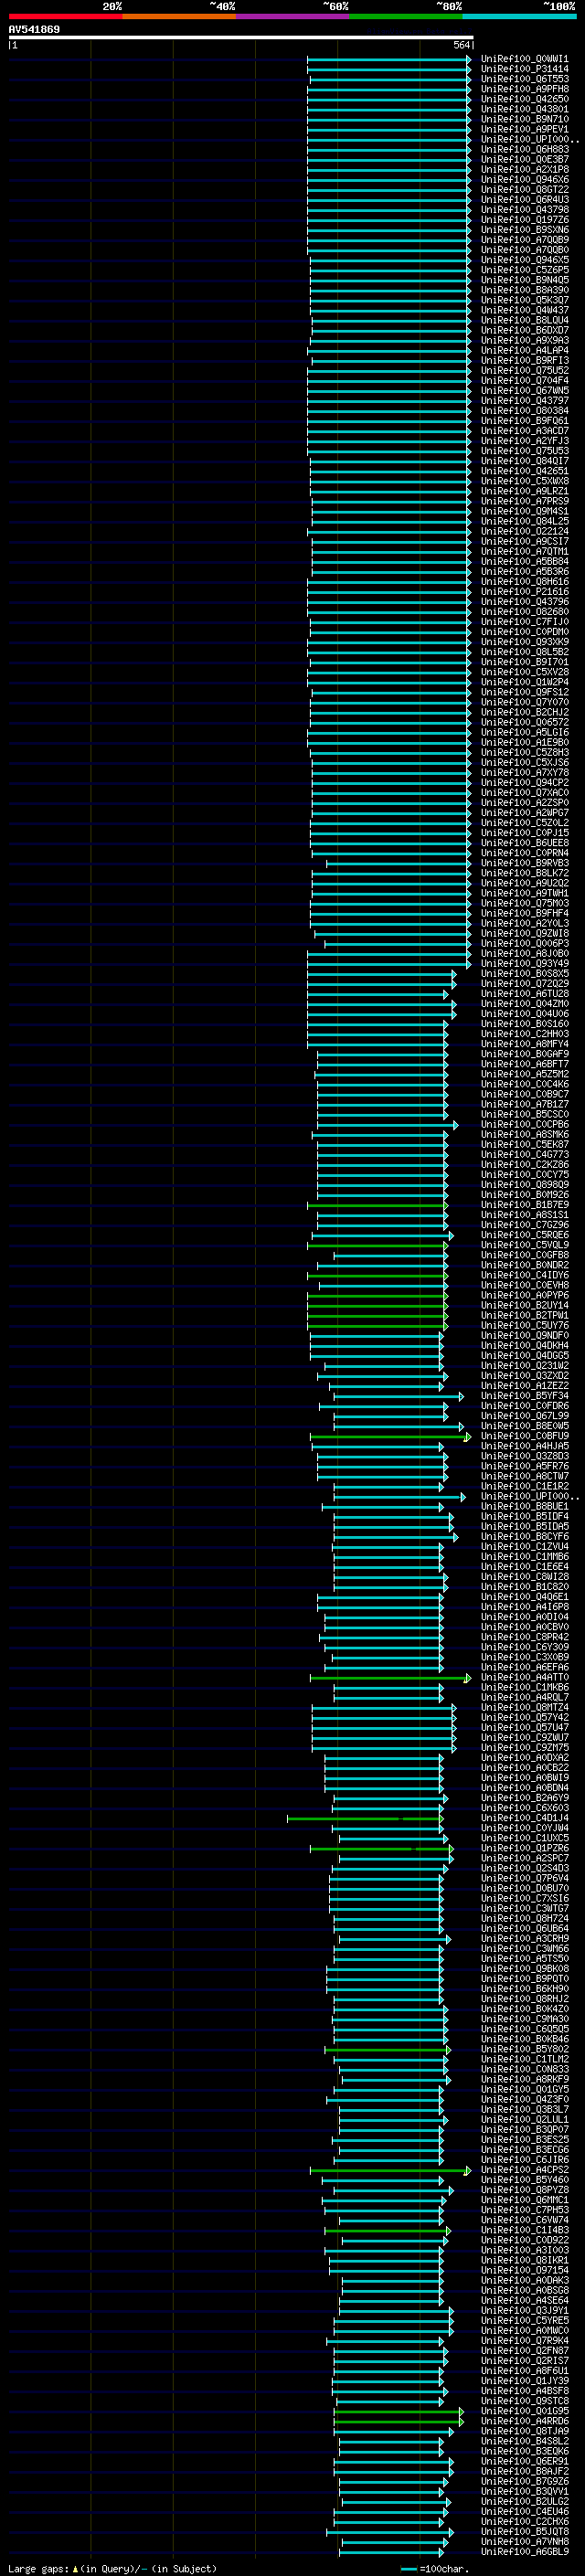This screenshot has width=585, height=2576.
Task: Click label UniRef100_Q43798
Action: 524,209
